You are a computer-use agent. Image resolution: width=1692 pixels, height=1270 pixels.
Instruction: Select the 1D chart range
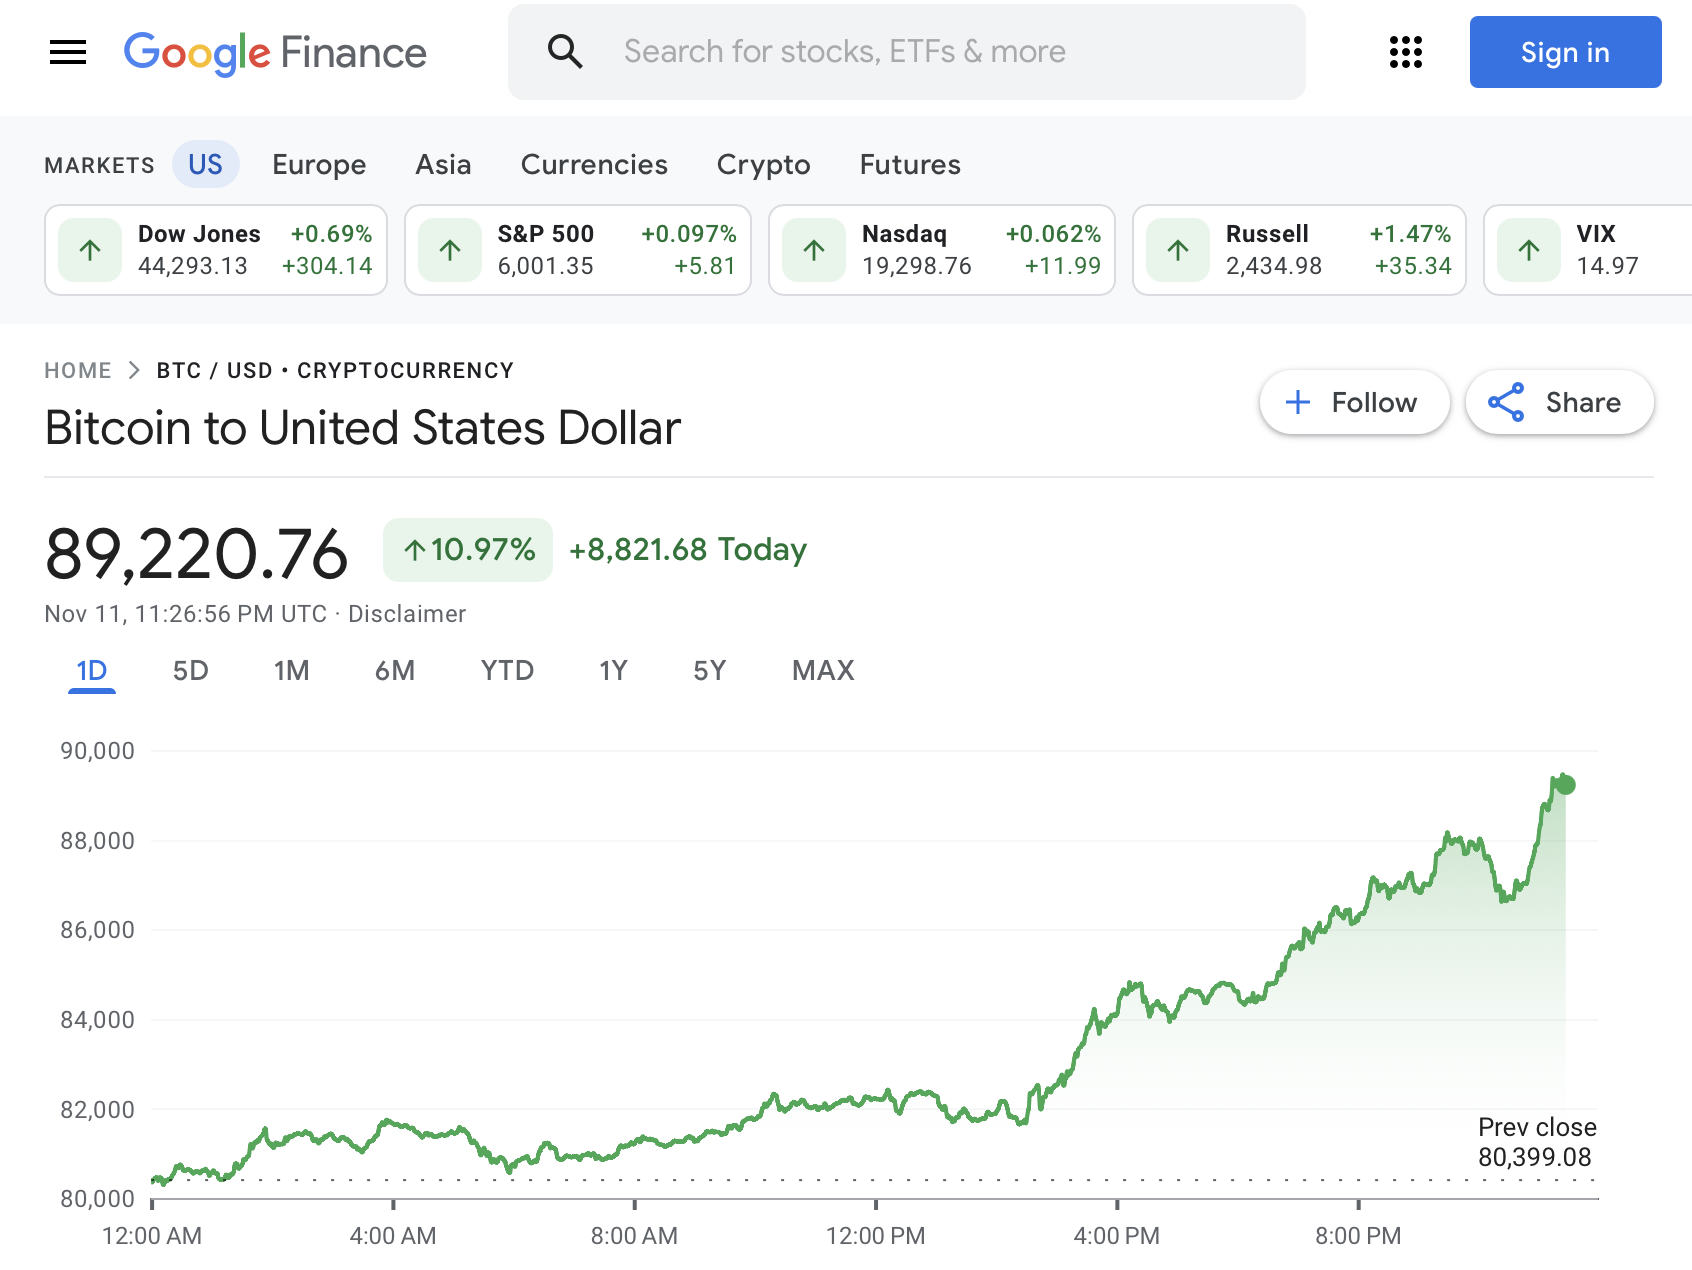coord(92,671)
